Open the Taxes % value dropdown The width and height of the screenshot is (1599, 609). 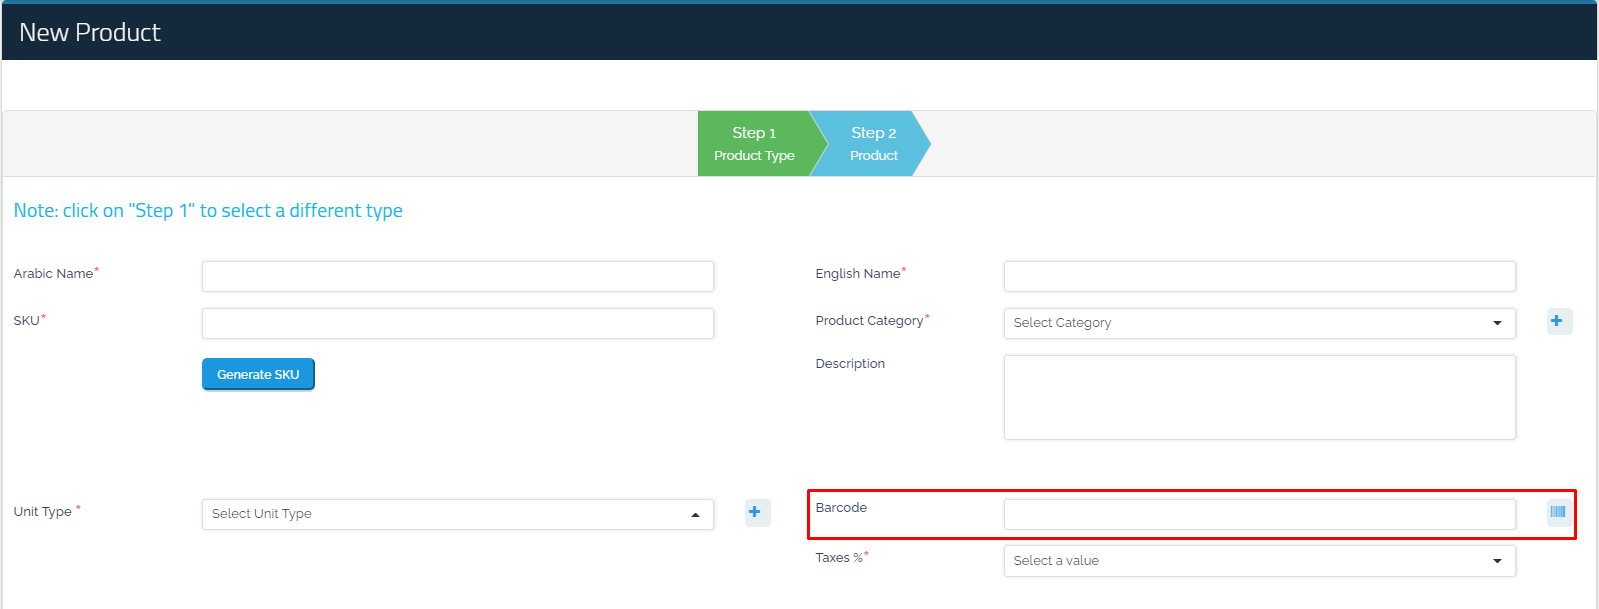click(1258, 561)
